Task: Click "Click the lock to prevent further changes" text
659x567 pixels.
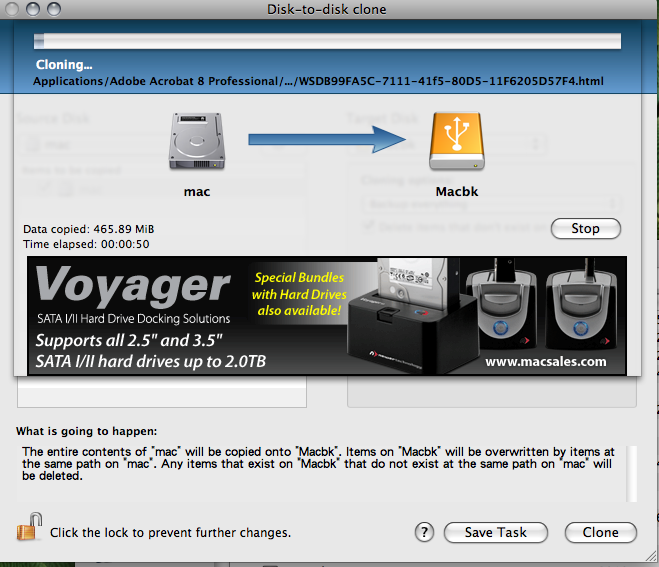Action: click(x=170, y=533)
